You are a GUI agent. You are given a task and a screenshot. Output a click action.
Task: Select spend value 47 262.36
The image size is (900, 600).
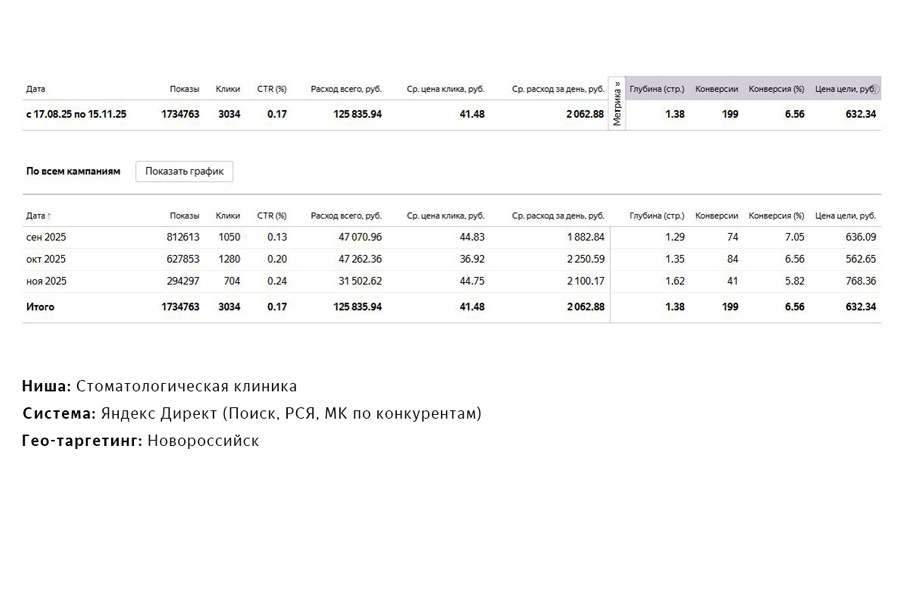click(x=360, y=259)
